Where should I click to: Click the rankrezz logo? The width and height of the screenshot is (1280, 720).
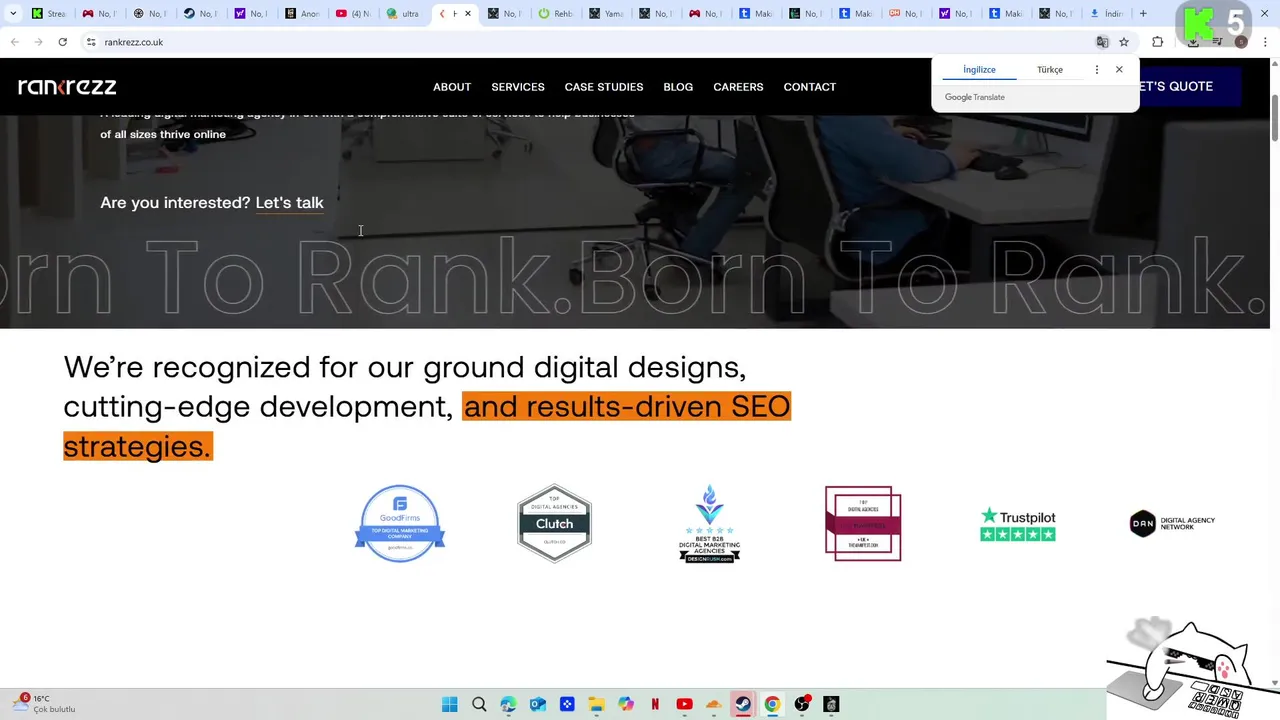pos(67,87)
